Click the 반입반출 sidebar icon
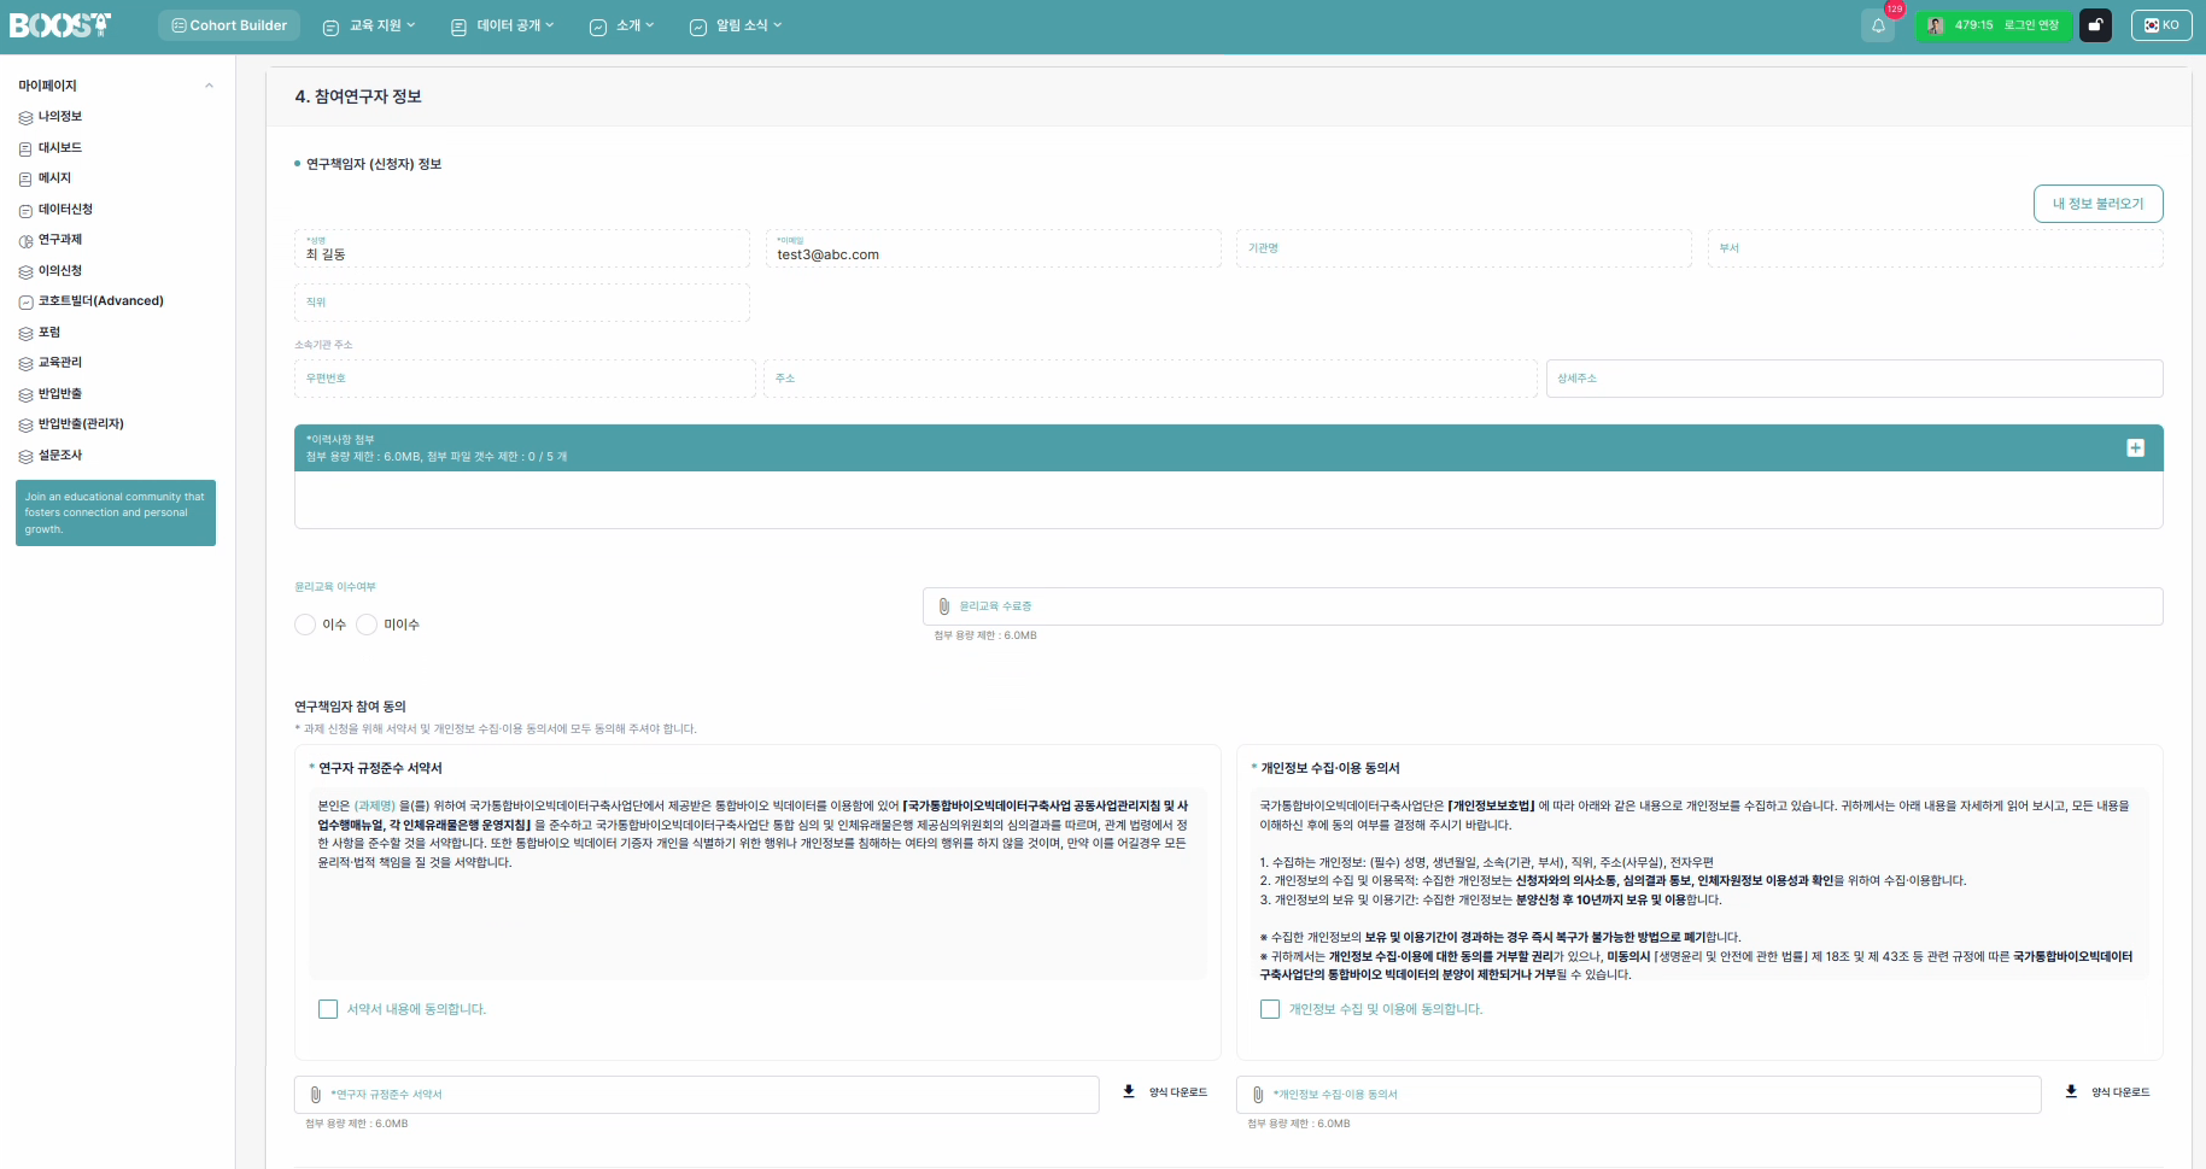The height and width of the screenshot is (1169, 2206). pyautogui.click(x=26, y=395)
